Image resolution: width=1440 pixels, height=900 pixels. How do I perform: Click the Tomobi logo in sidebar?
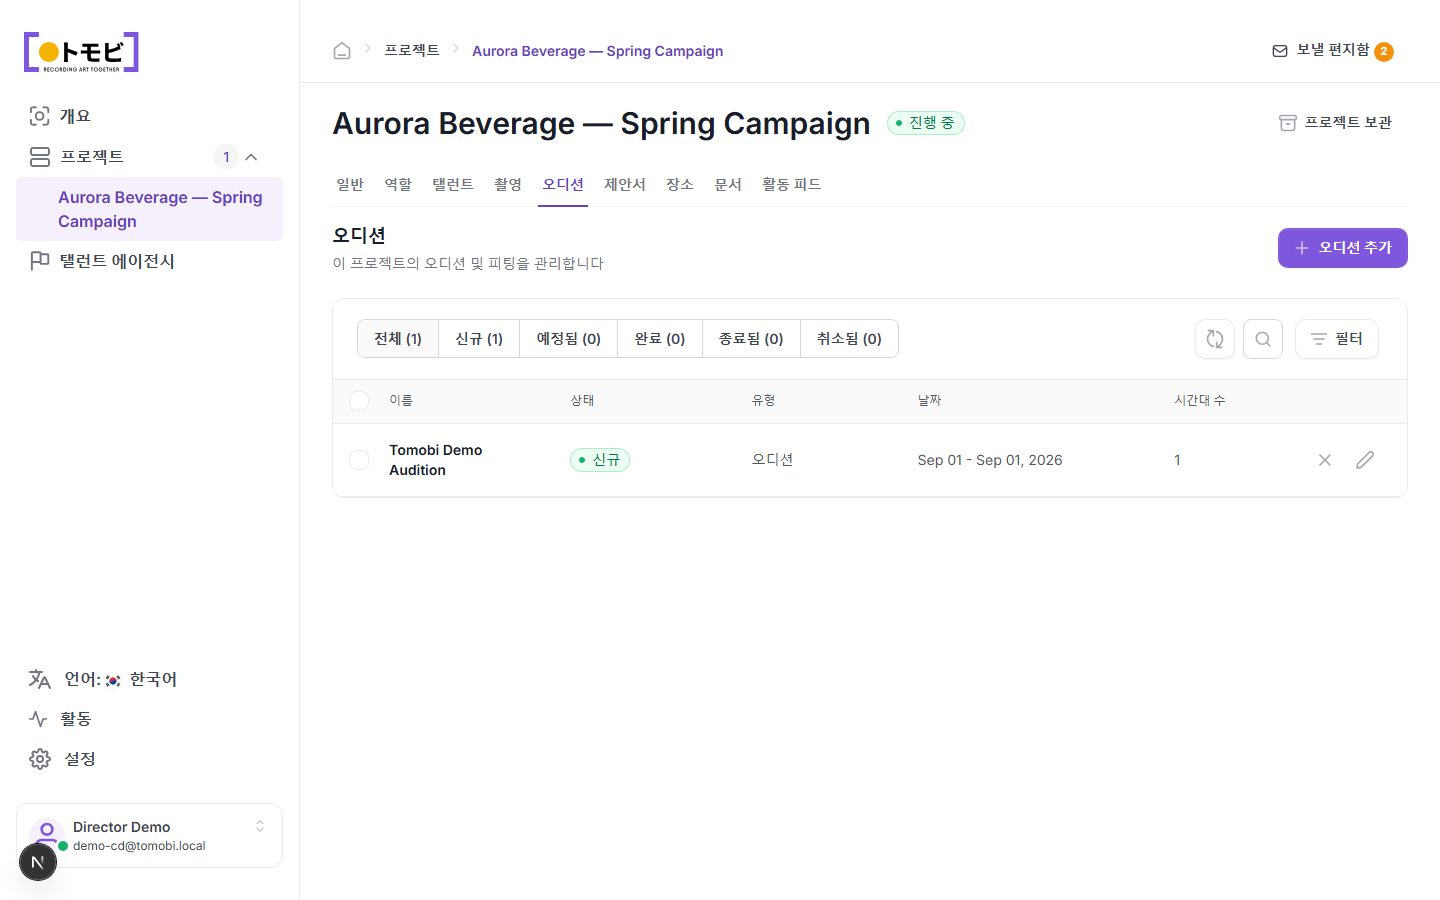coord(81,52)
